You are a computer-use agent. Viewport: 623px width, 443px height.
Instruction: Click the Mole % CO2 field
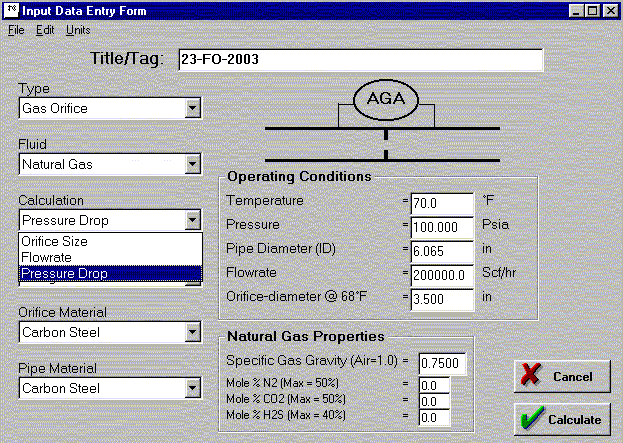click(435, 401)
